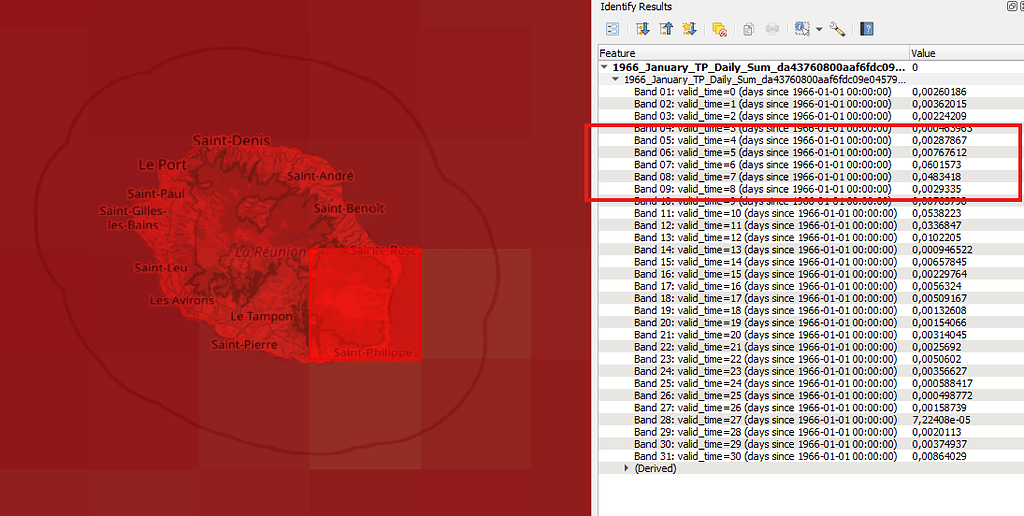Screen dimensions: 1024x516
Task: Open Identify Settings wrench icon
Action: 837,29
